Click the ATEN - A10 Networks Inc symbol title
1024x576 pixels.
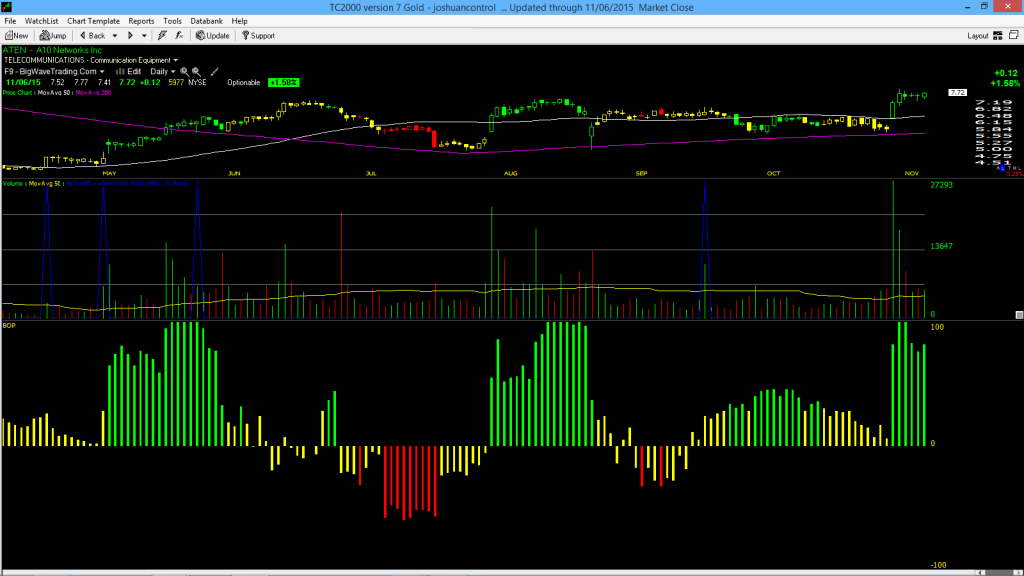52,50
